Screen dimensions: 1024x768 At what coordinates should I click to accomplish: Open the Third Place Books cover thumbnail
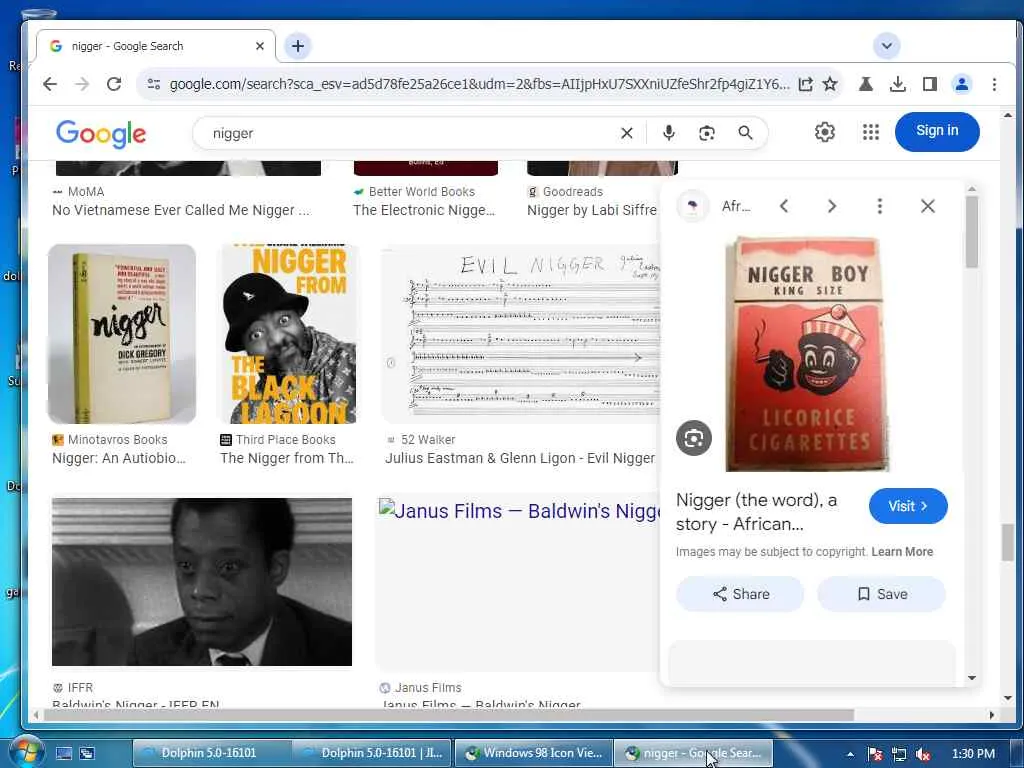(x=287, y=334)
